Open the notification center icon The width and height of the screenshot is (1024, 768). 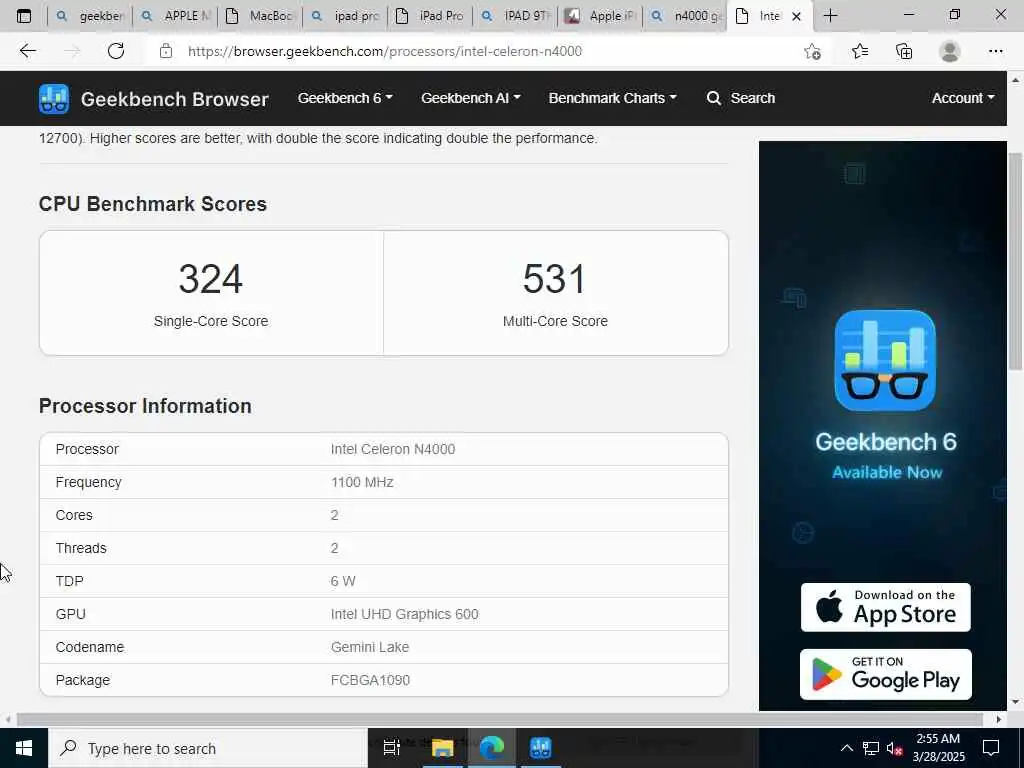tap(991, 748)
